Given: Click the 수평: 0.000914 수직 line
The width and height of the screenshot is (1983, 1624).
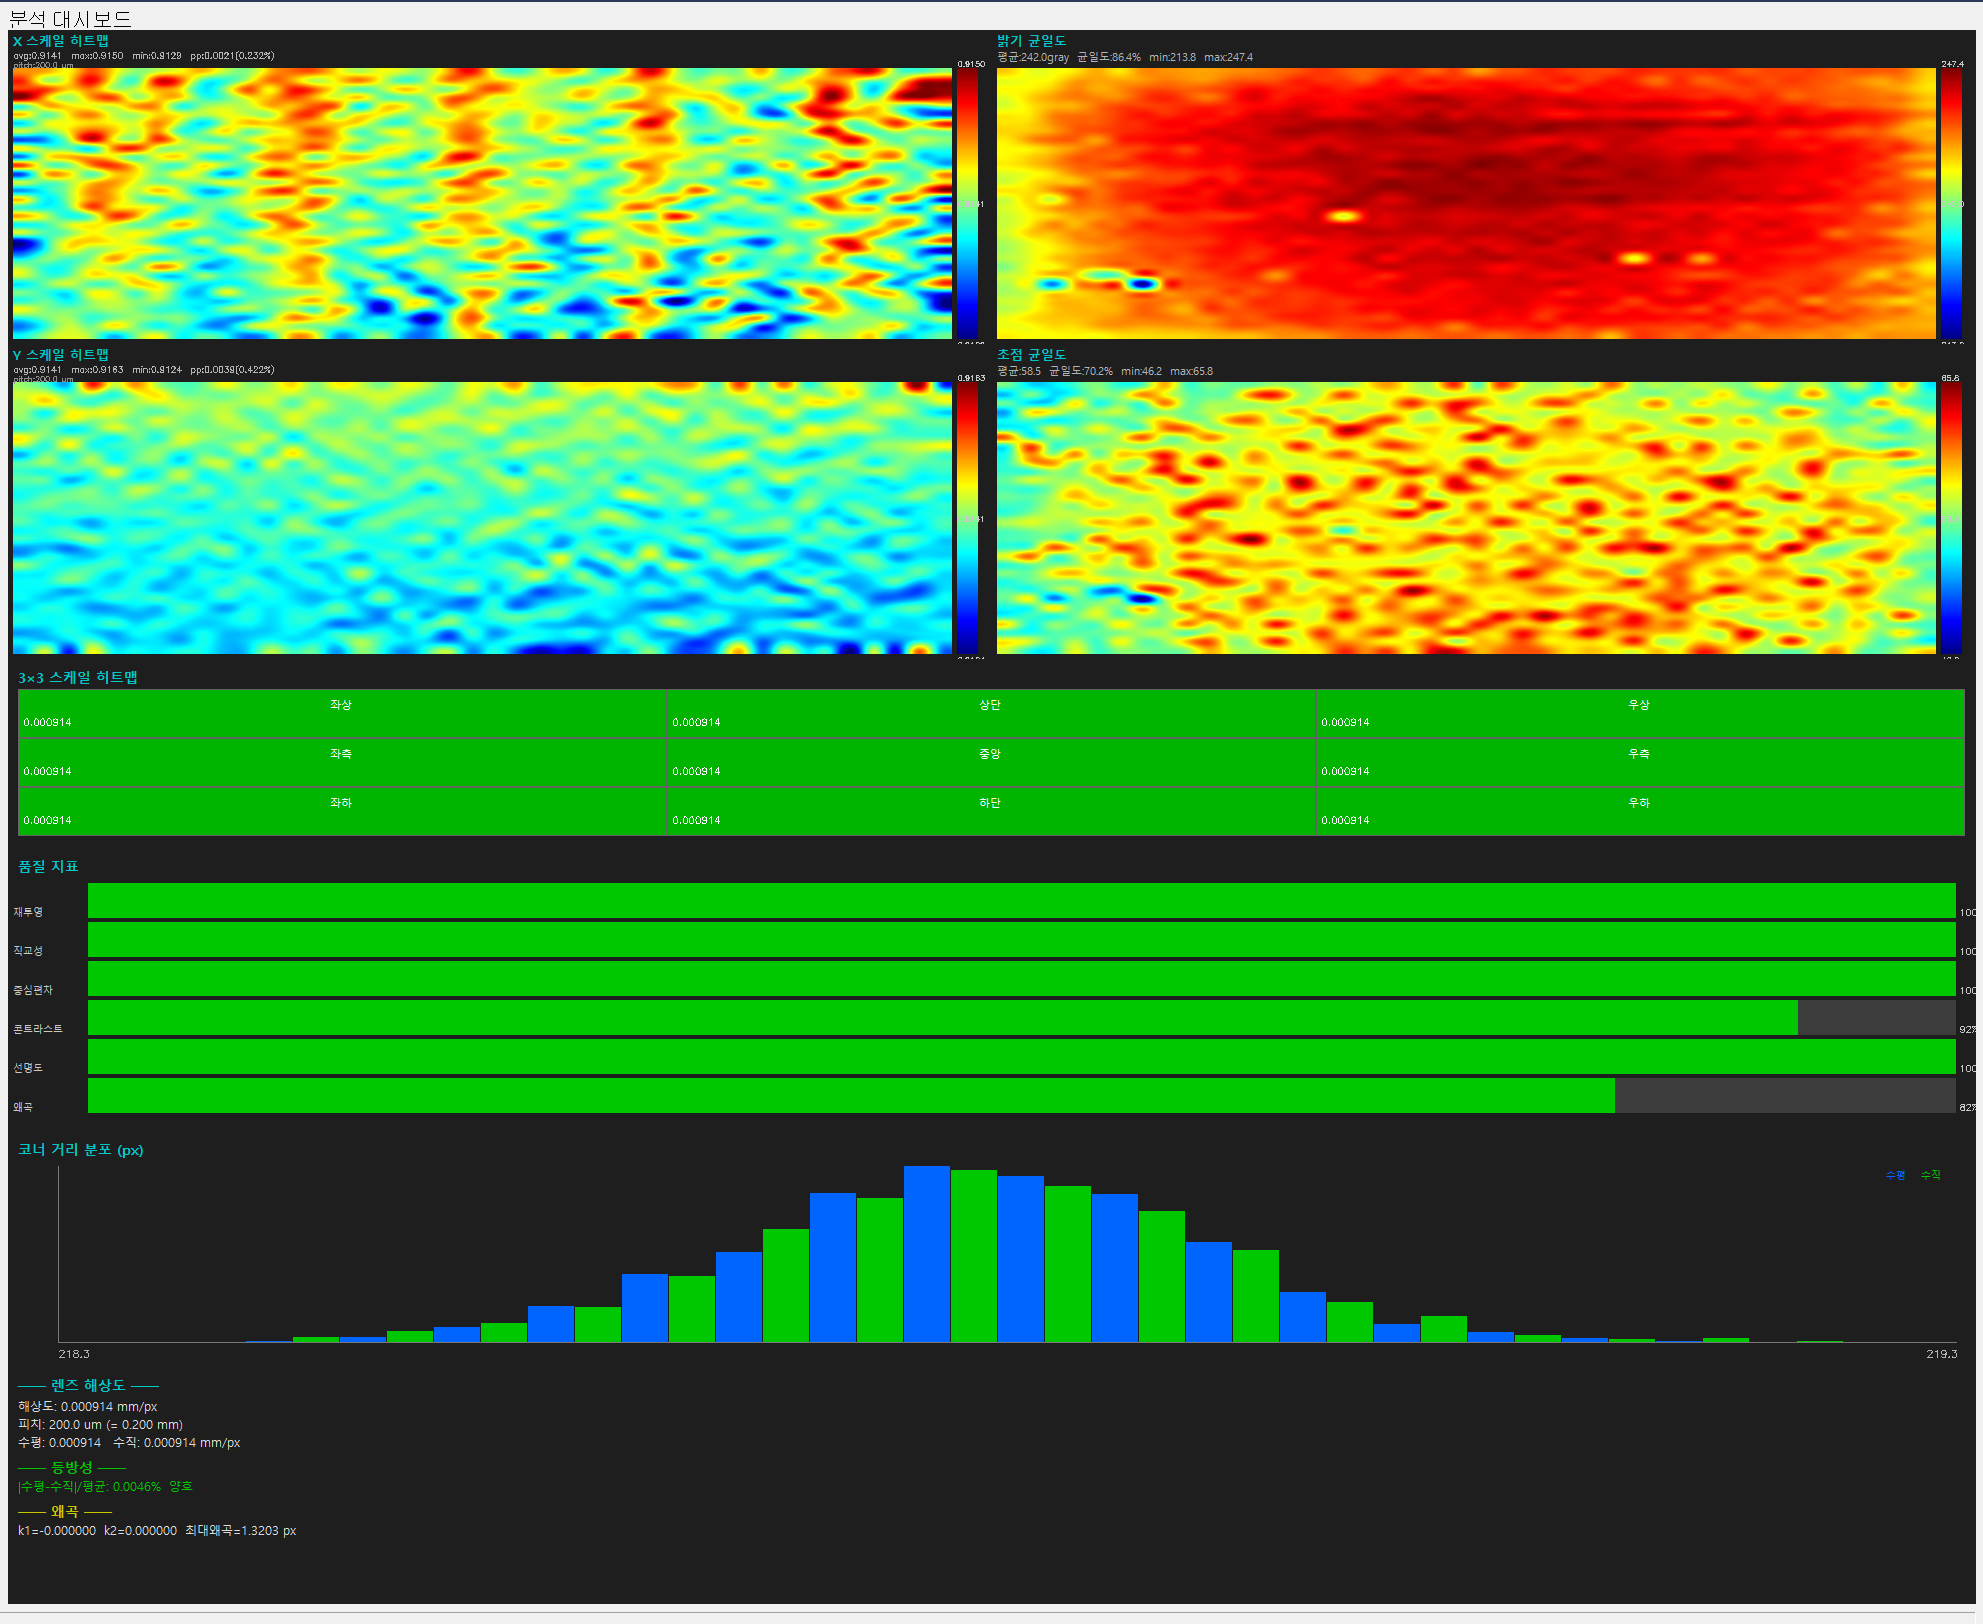Looking at the screenshot, I should pos(129,1443).
